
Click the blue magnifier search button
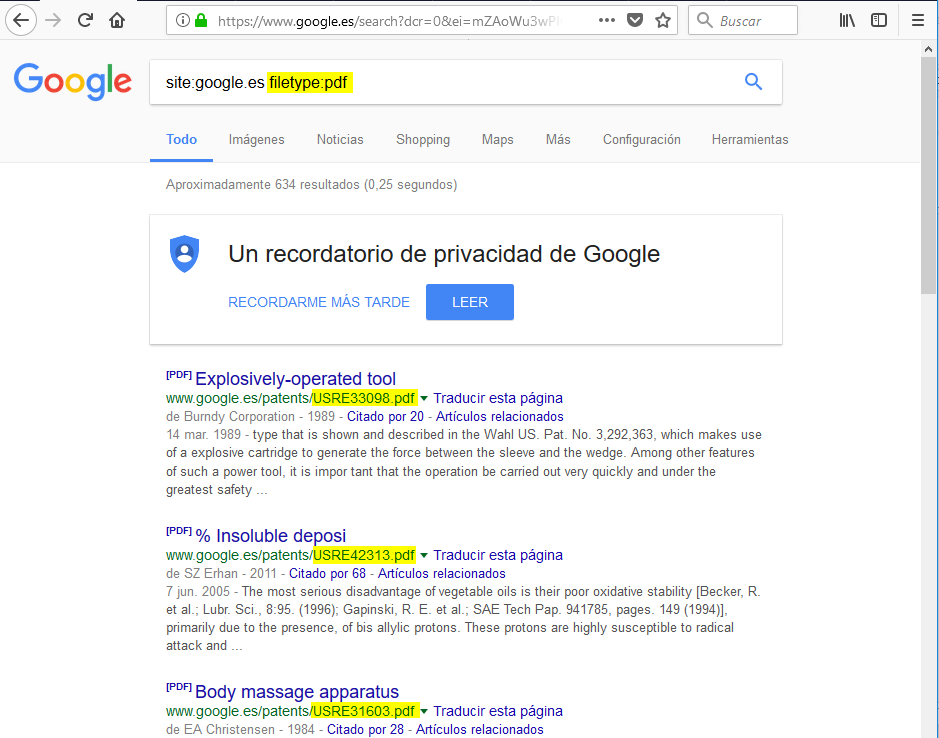(753, 81)
